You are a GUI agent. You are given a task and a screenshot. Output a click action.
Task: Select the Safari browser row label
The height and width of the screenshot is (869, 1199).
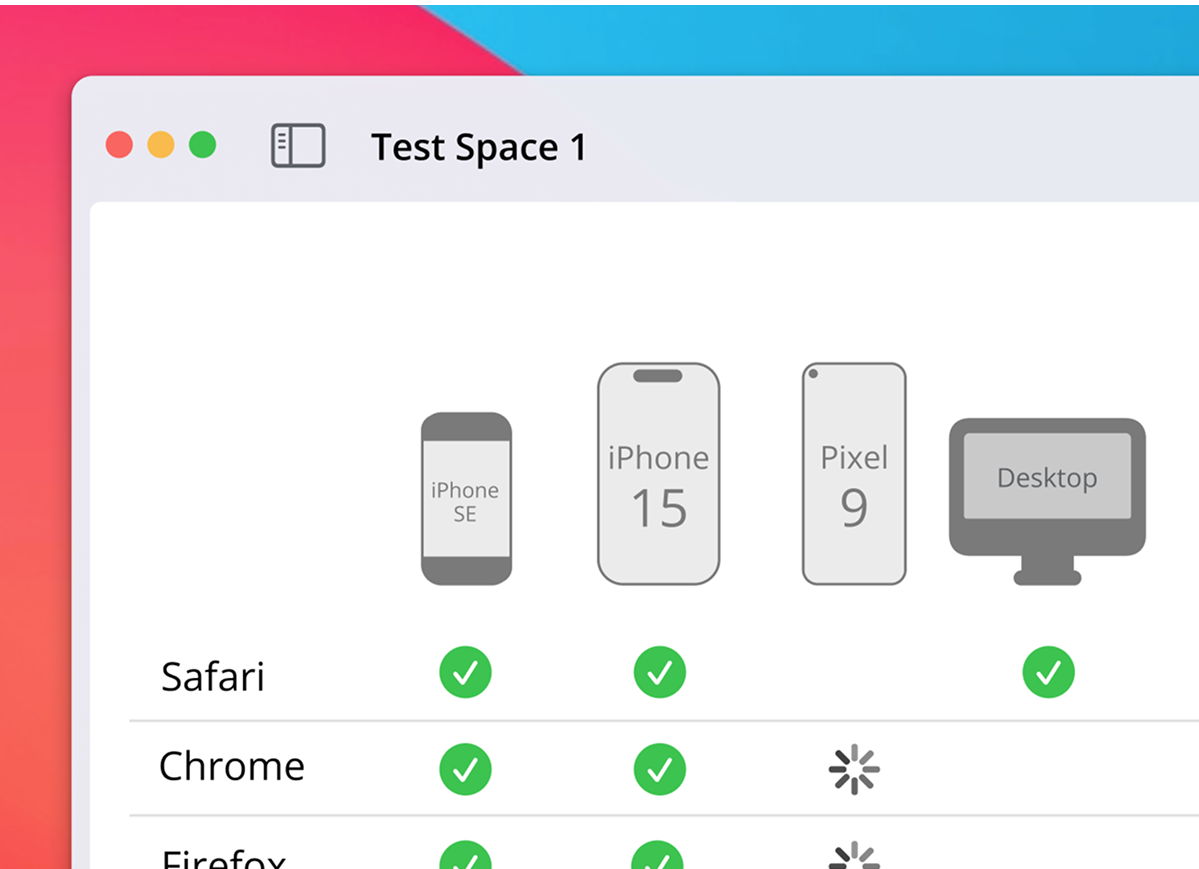click(x=213, y=677)
